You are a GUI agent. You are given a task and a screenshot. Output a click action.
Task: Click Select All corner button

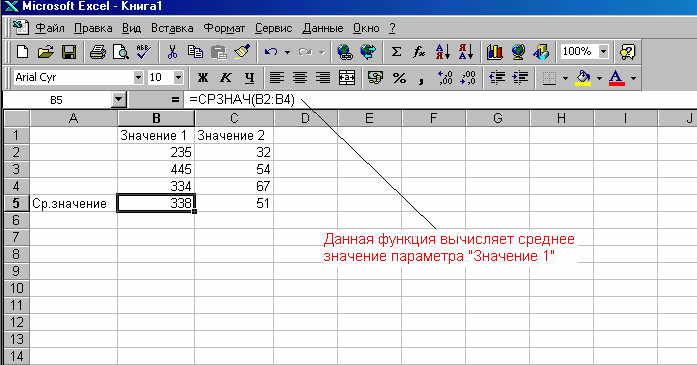16,118
